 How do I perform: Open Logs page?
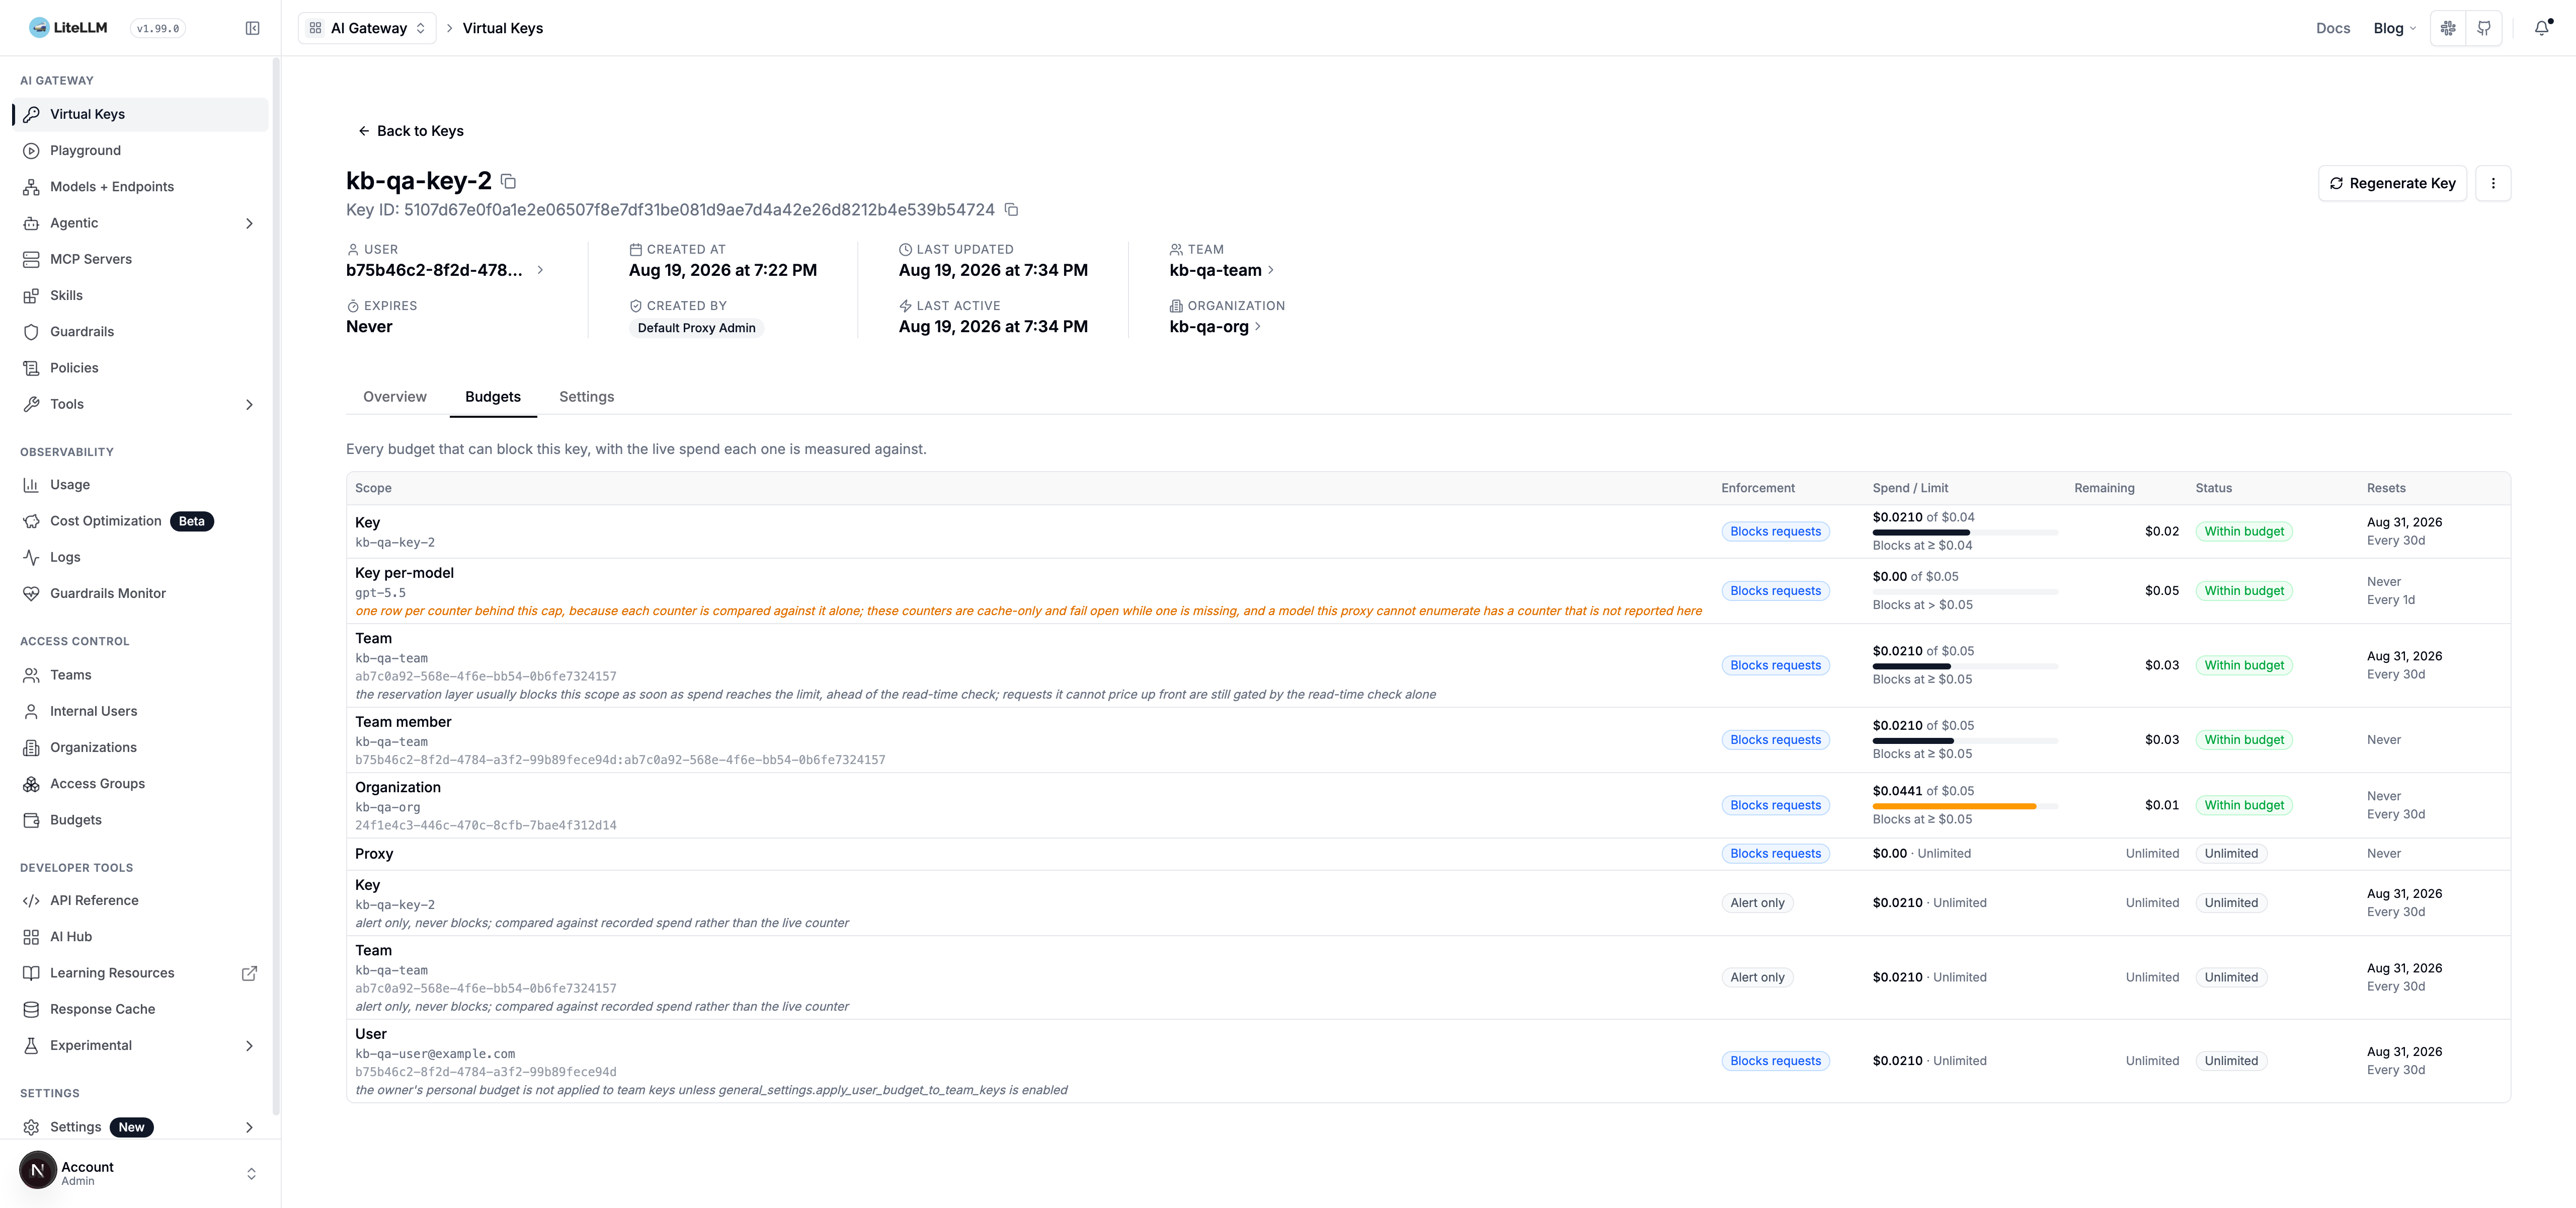pyautogui.click(x=140, y=557)
